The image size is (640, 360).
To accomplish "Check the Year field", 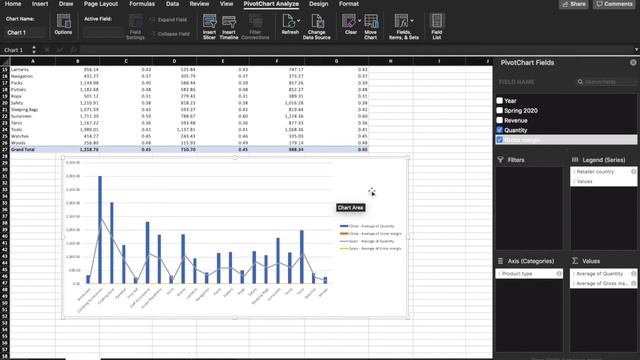I will pos(500,100).
